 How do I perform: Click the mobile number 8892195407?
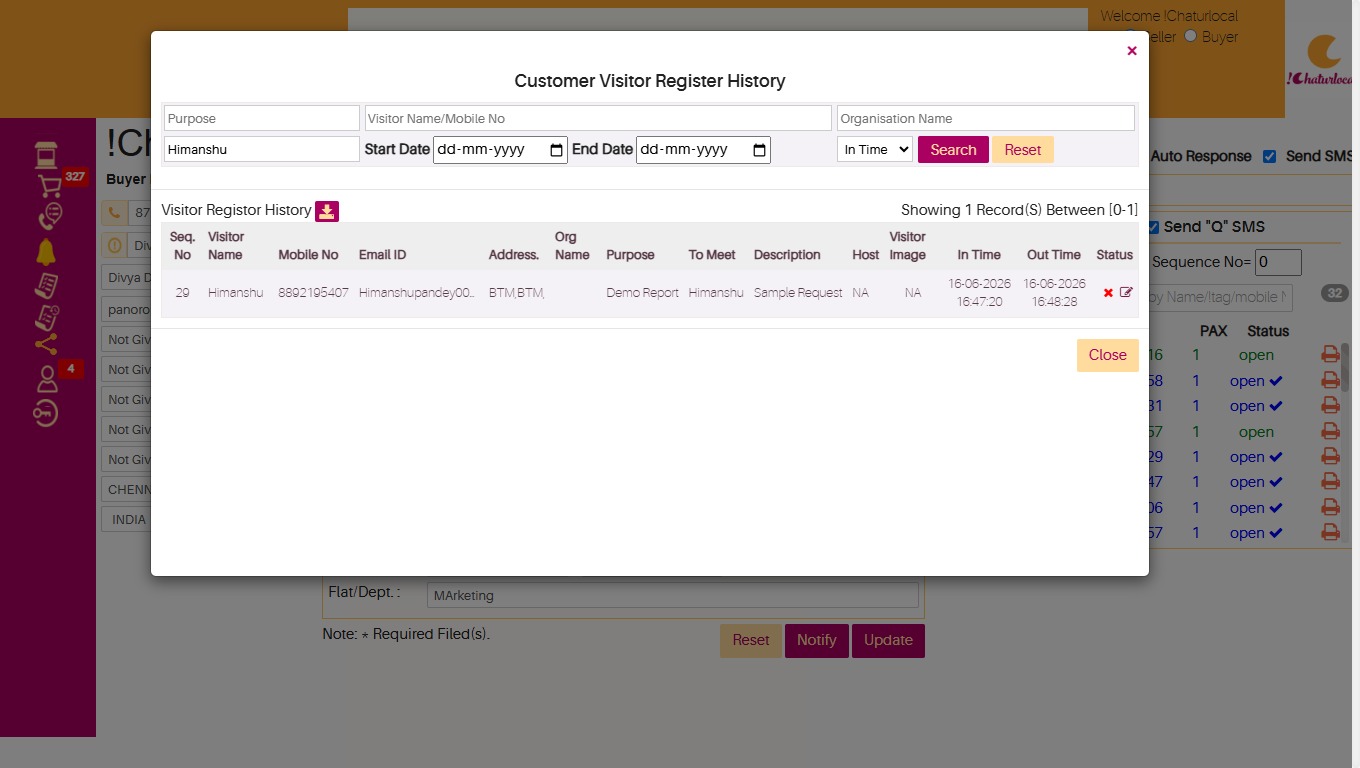[x=314, y=293]
